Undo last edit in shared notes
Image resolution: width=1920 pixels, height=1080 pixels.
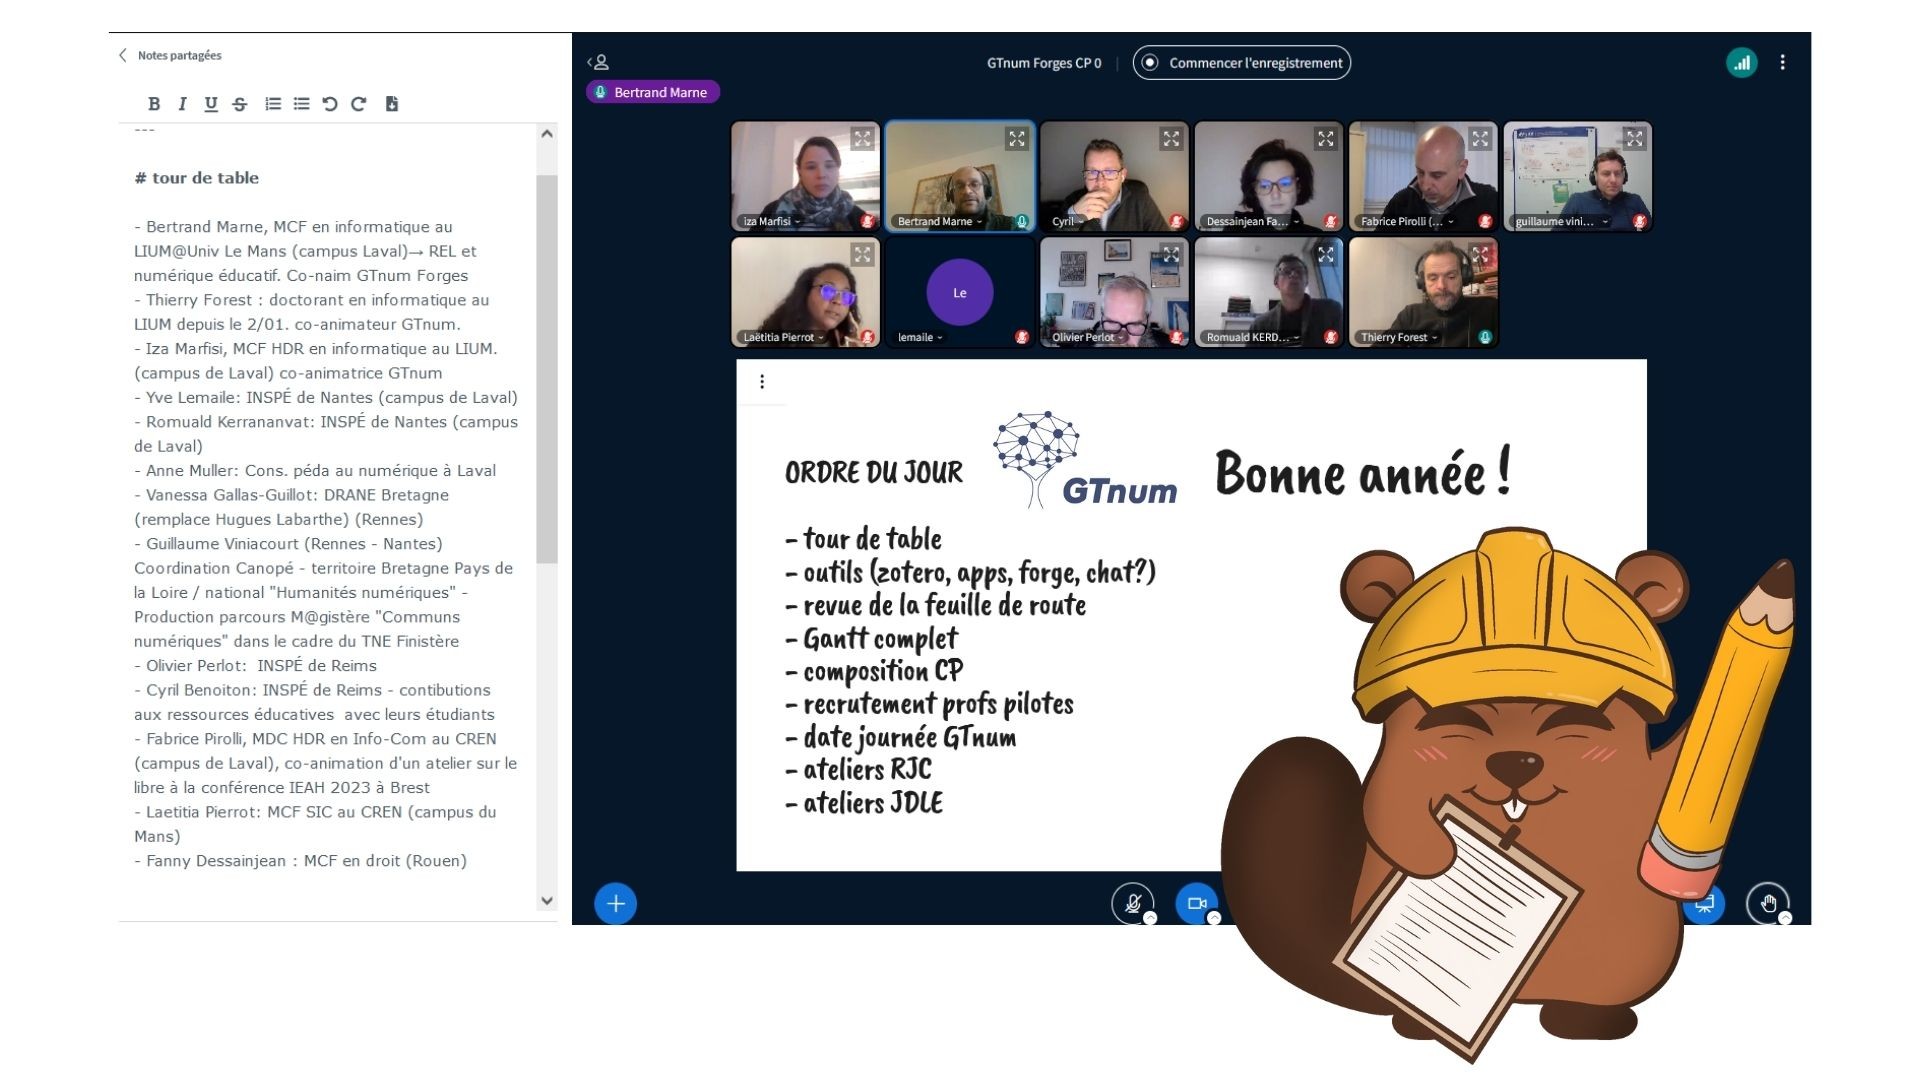[x=330, y=104]
